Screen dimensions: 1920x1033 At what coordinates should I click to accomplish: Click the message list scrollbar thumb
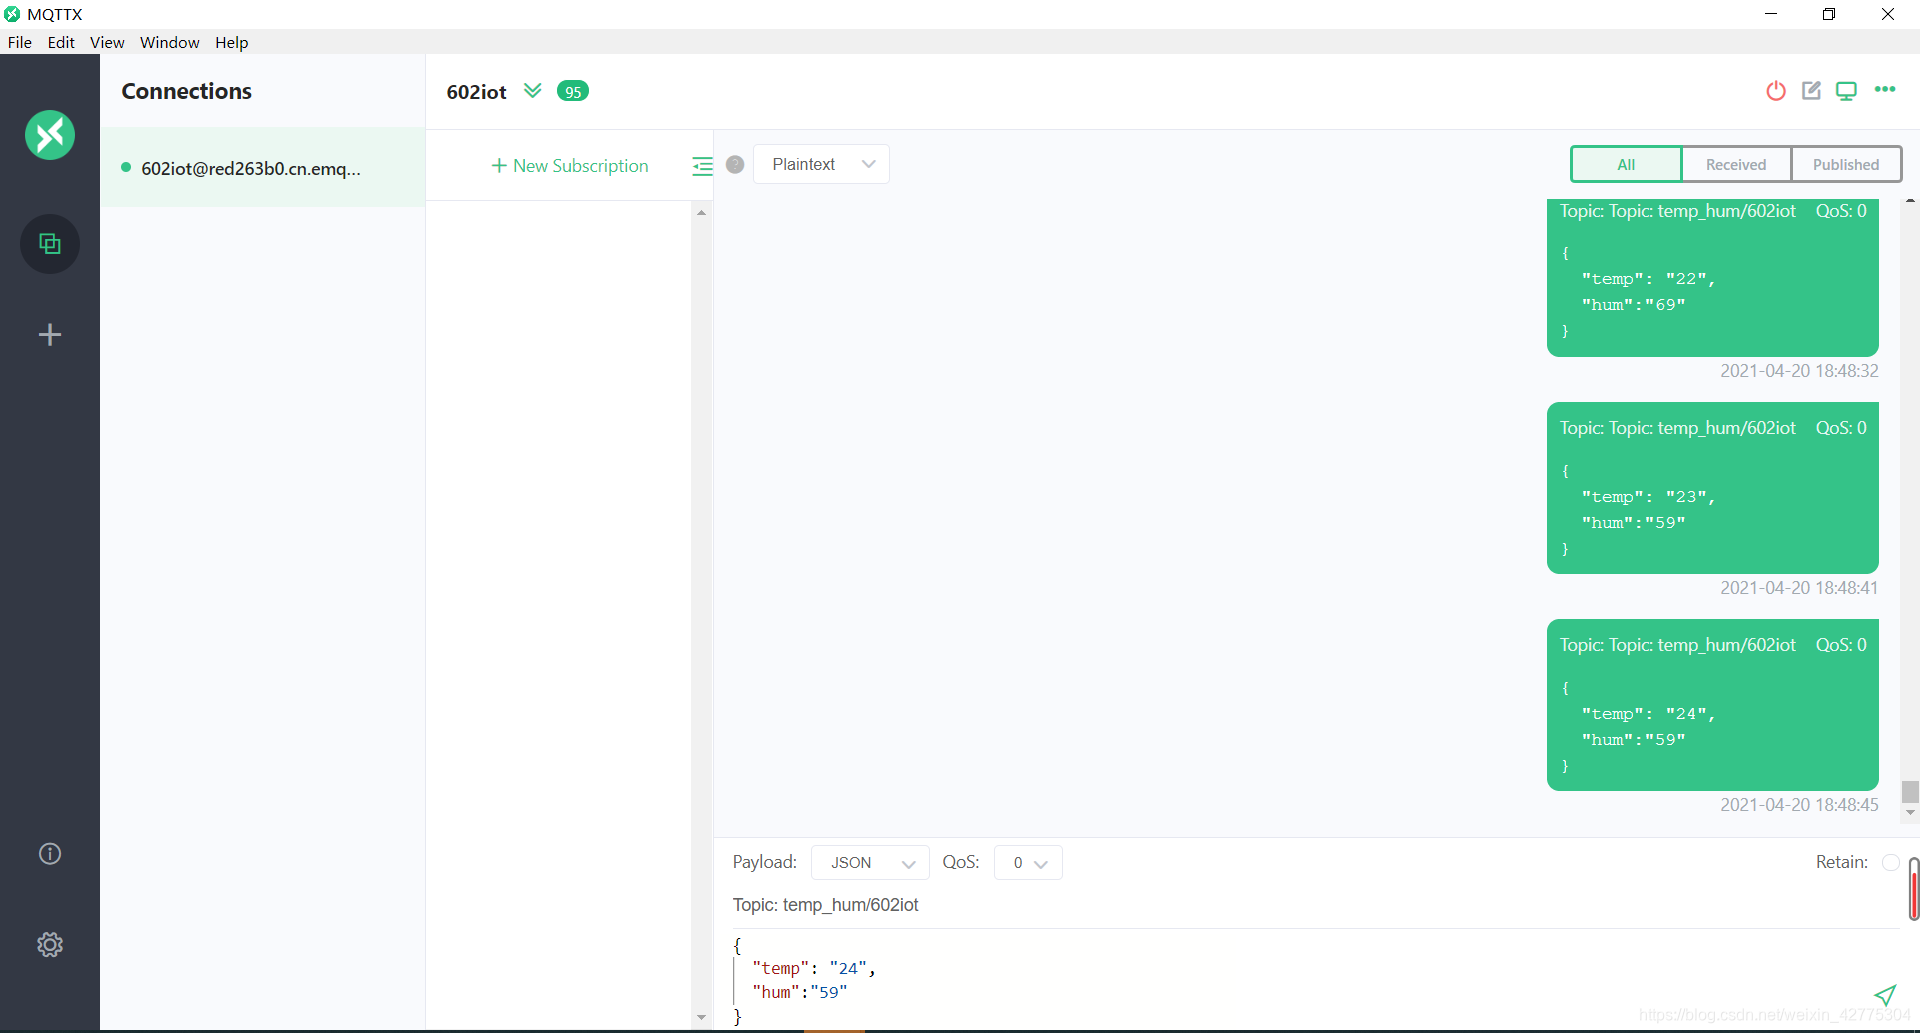point(1910,792)
